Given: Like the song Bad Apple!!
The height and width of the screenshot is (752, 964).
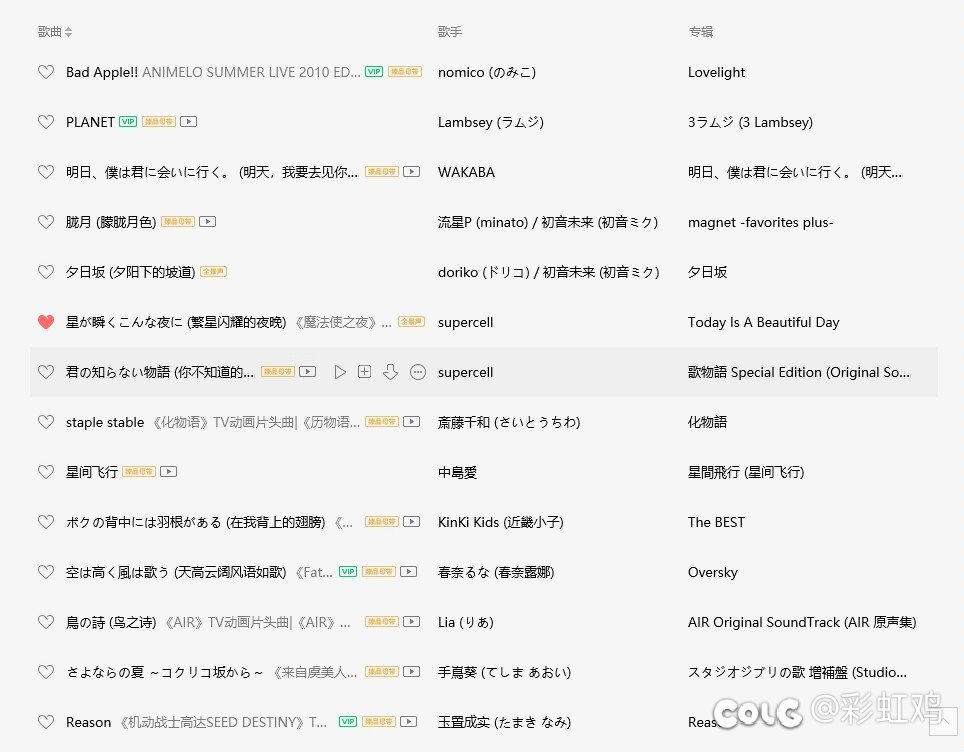Looking at the screenshot, I should click(x=45, y=72).
